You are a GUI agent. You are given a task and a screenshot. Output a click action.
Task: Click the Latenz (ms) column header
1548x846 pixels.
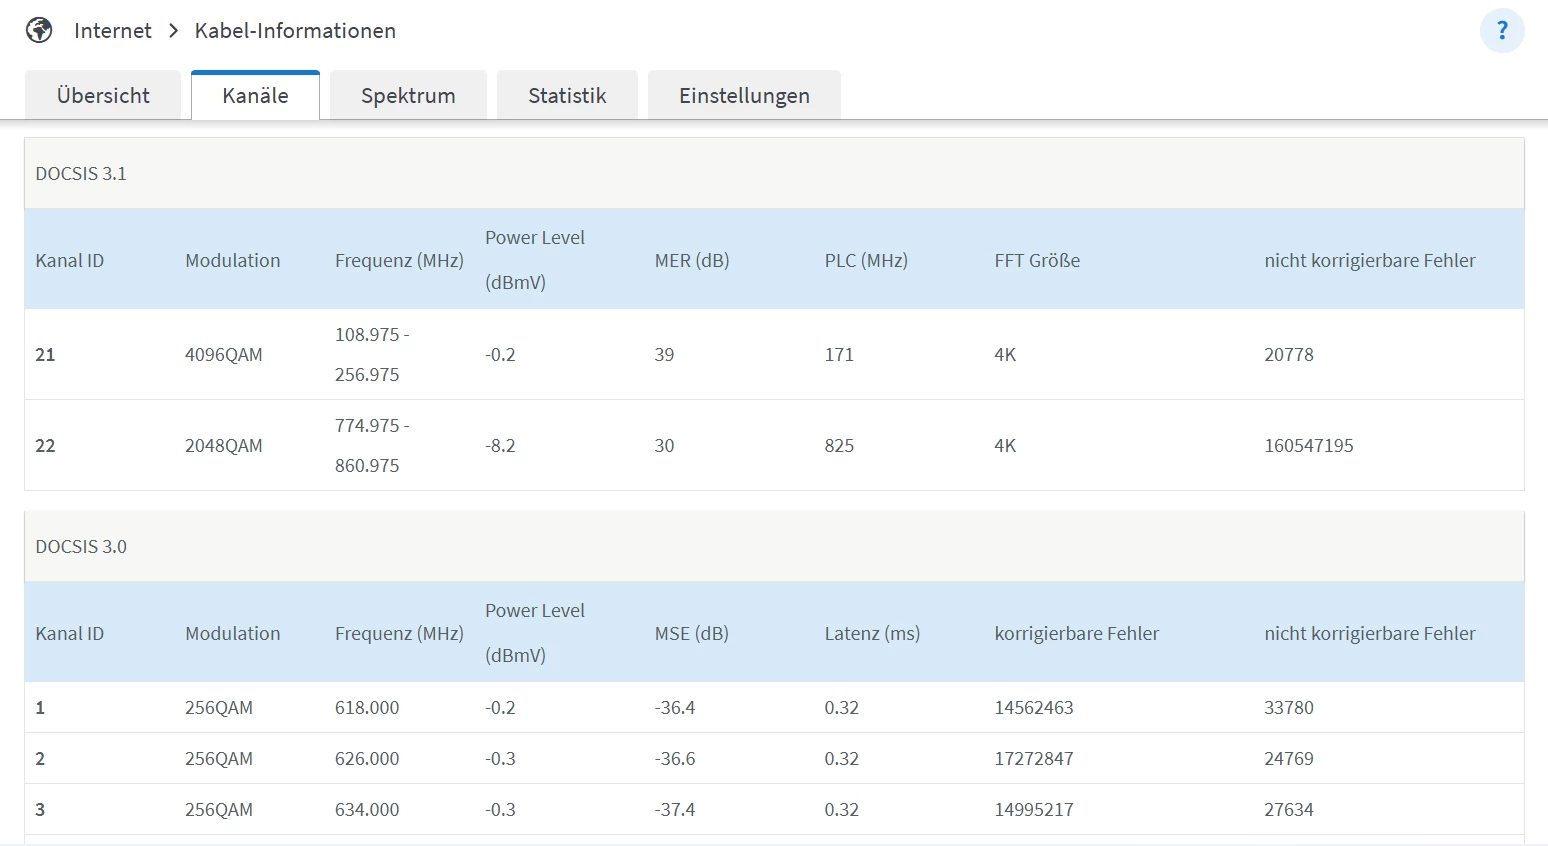(871, 634)
